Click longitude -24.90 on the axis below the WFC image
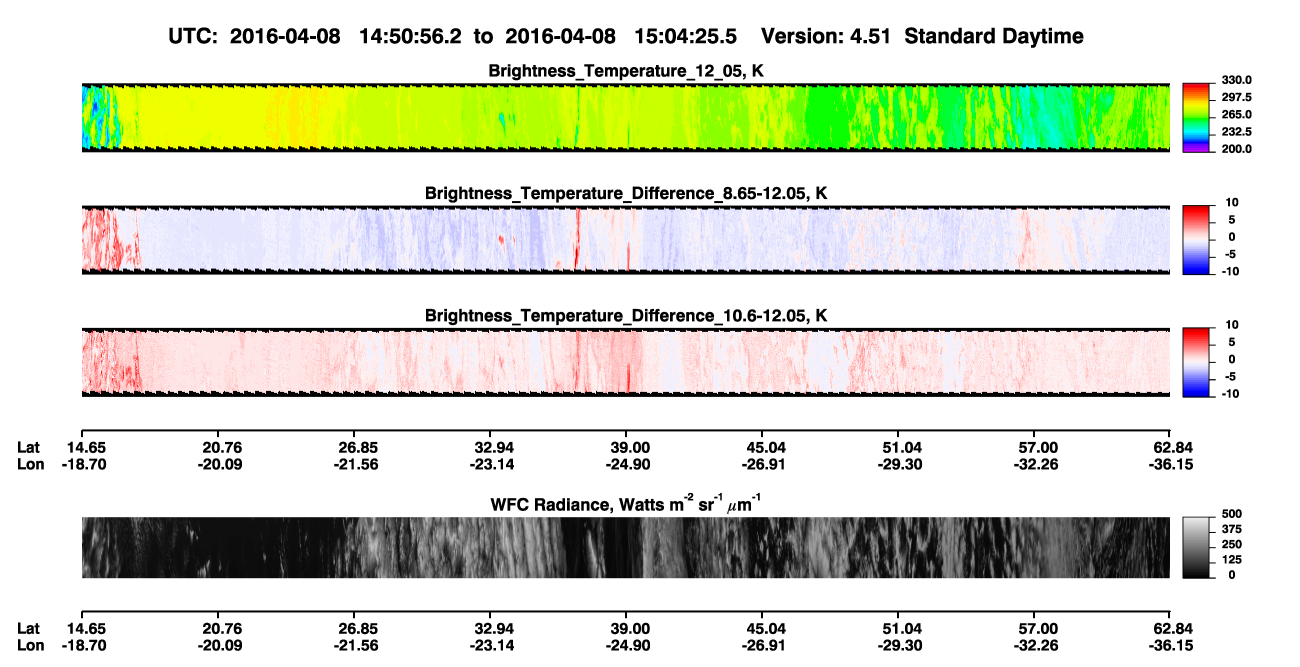Viewport: 1300px width, 667px height. tap(627, 646)
